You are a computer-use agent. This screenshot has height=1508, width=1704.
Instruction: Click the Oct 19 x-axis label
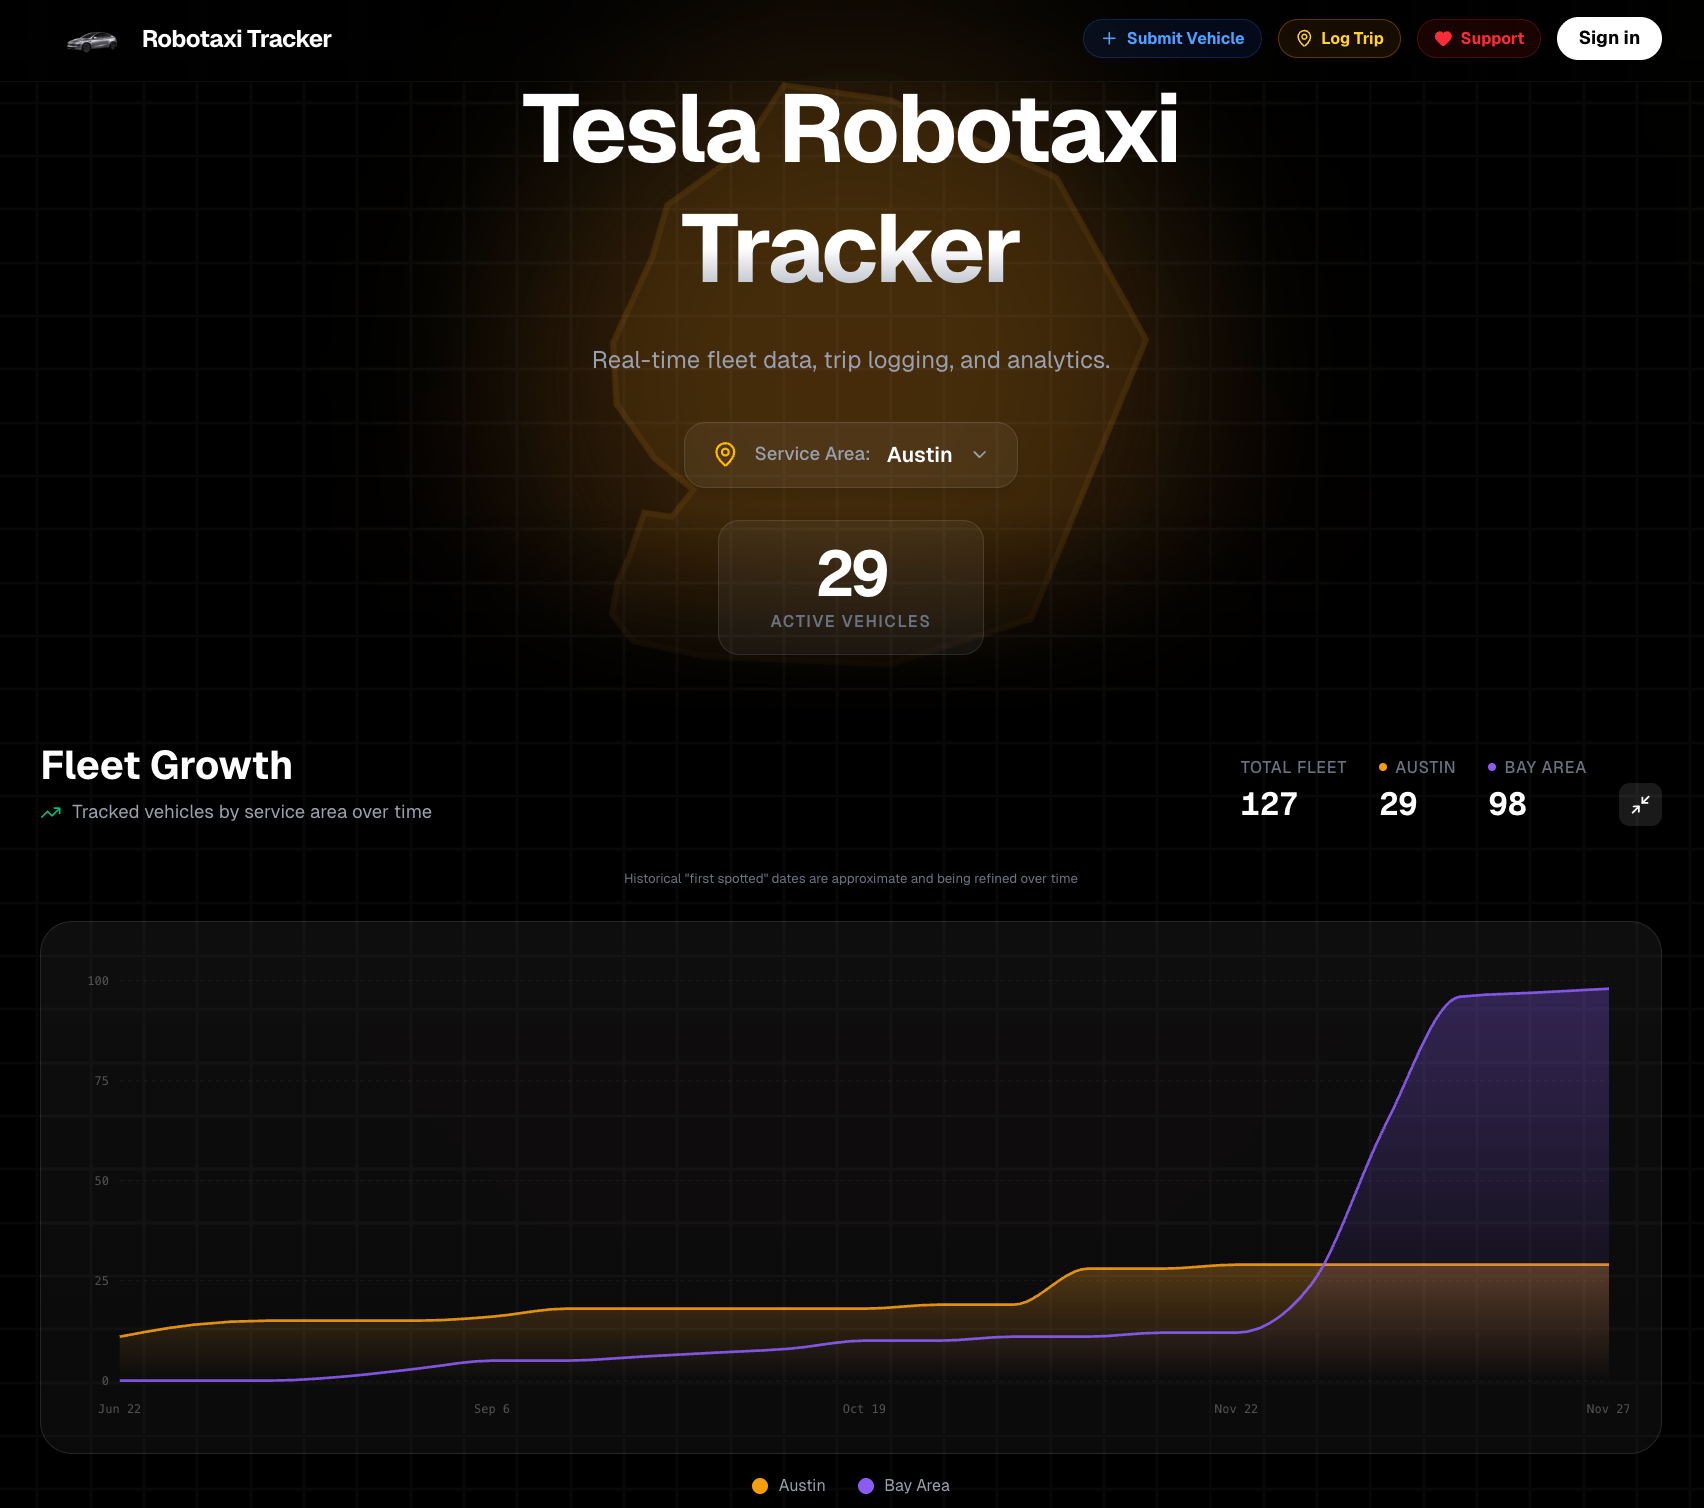pyautogui.click(x=864, y=1409)
